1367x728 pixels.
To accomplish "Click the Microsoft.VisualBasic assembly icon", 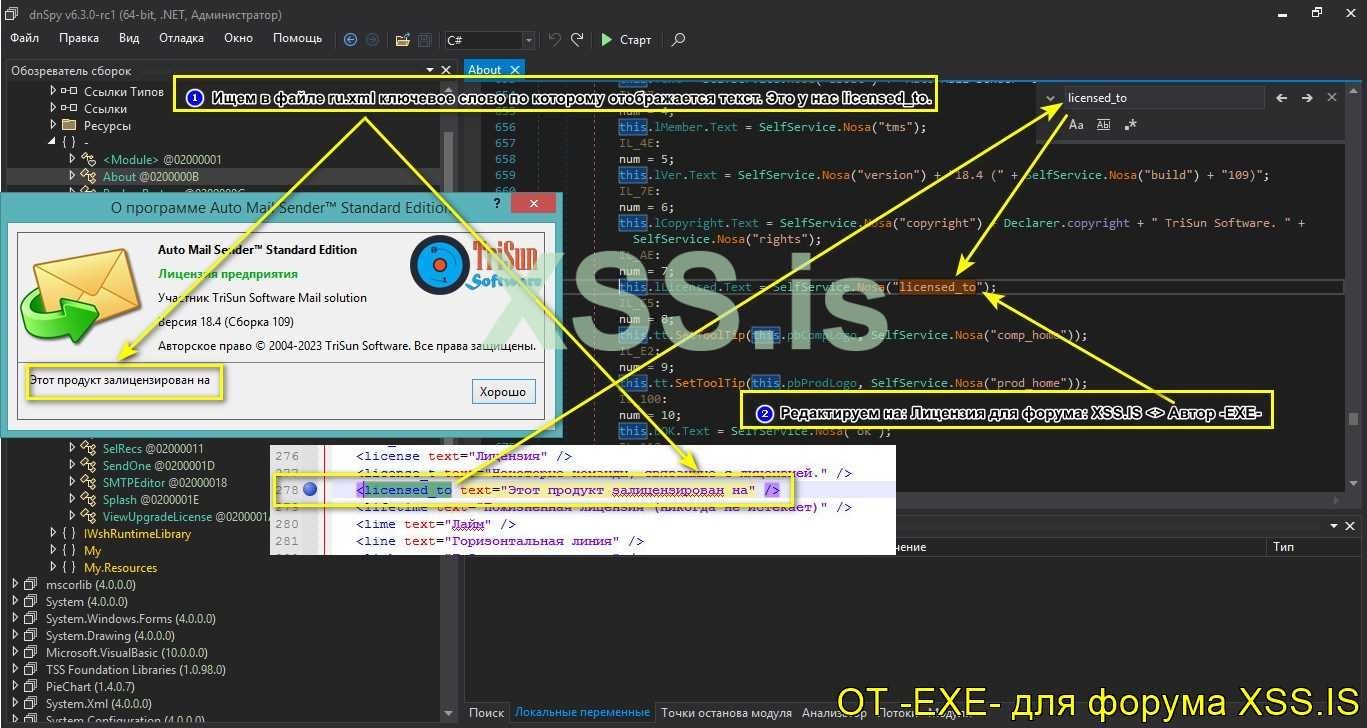I will [33, 652].
